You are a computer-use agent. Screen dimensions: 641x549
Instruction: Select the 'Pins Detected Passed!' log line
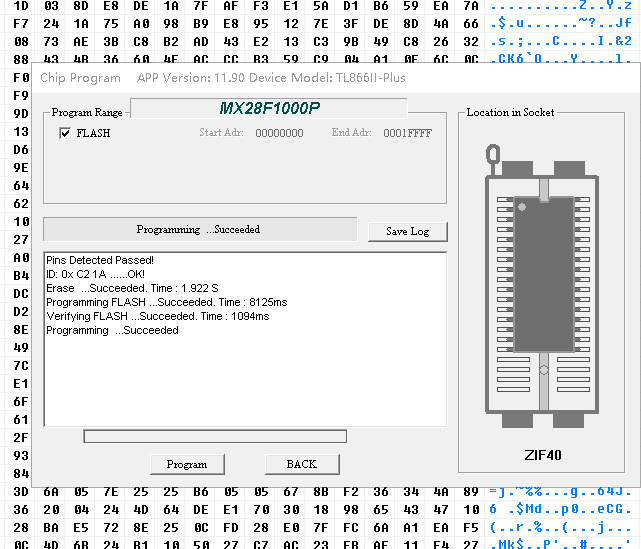coord(100,260)
